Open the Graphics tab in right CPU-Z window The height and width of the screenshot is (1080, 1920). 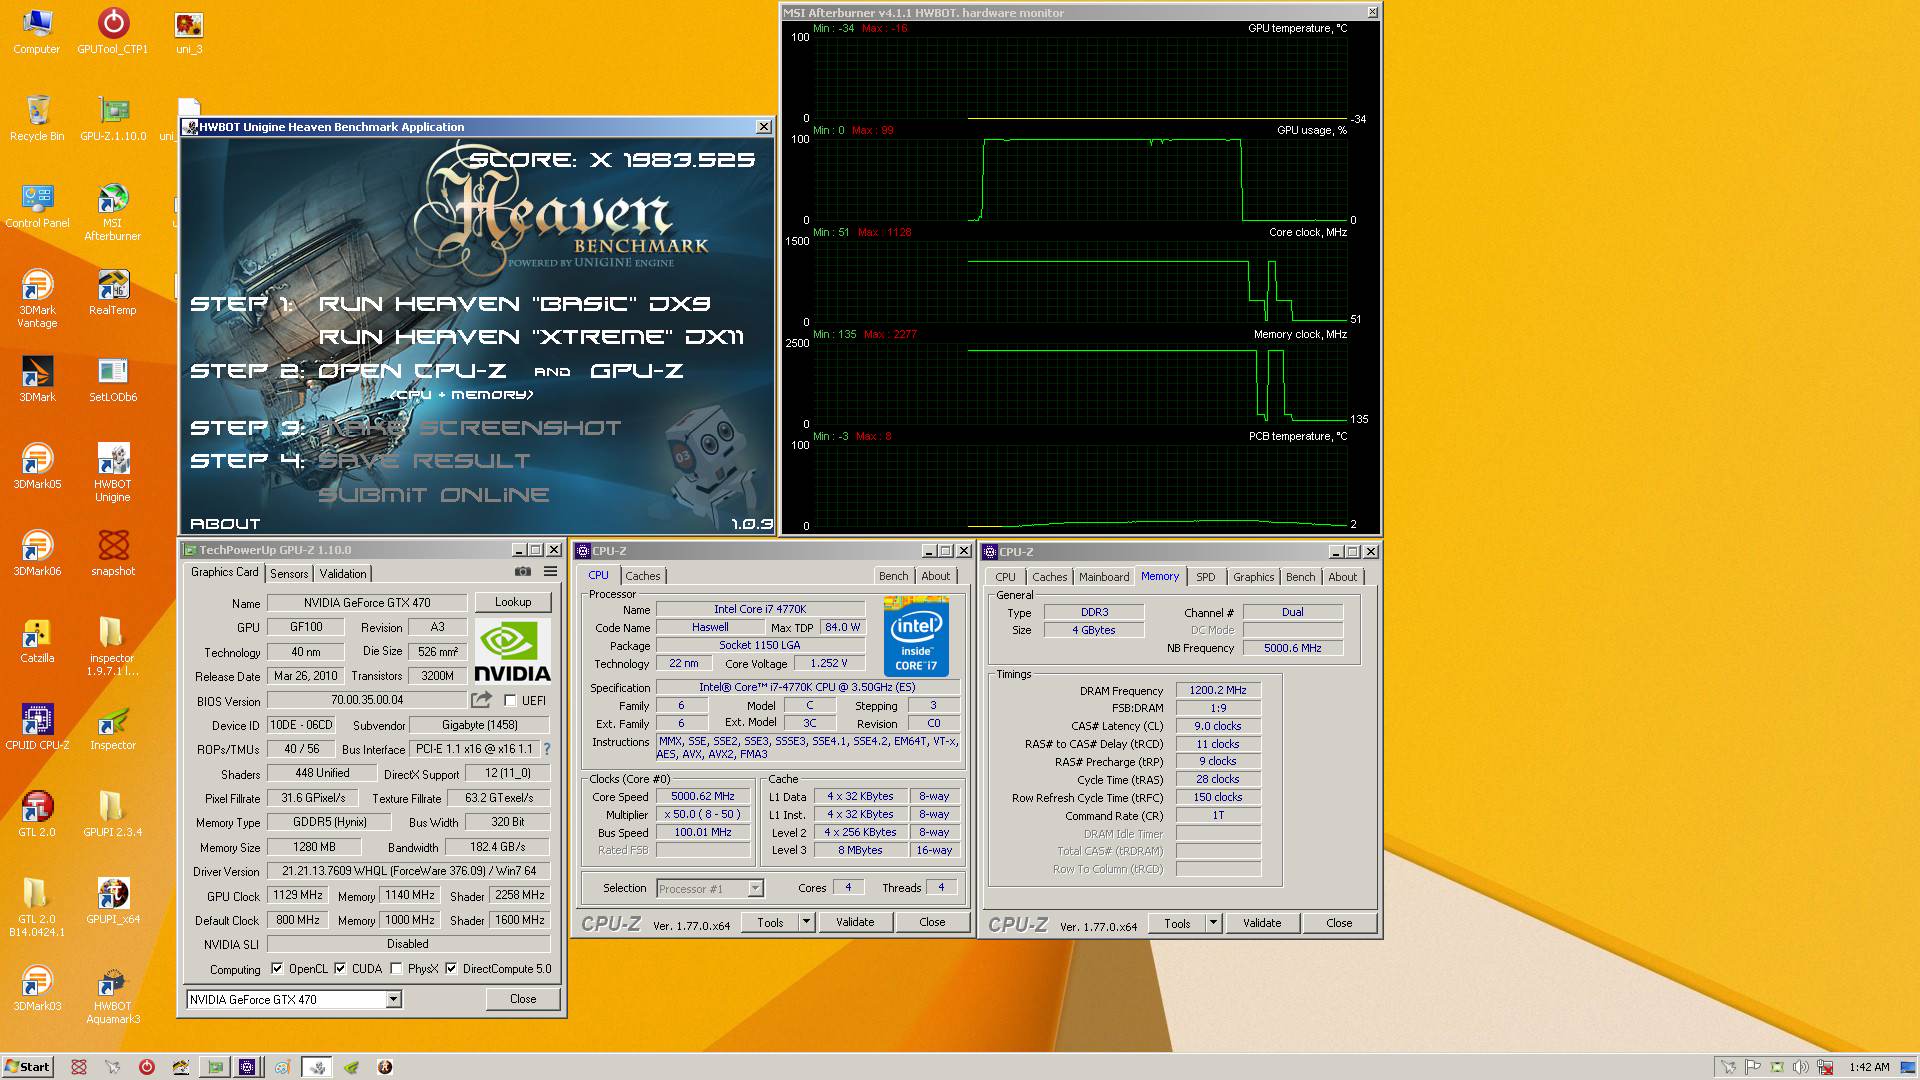click(1253, 577)
